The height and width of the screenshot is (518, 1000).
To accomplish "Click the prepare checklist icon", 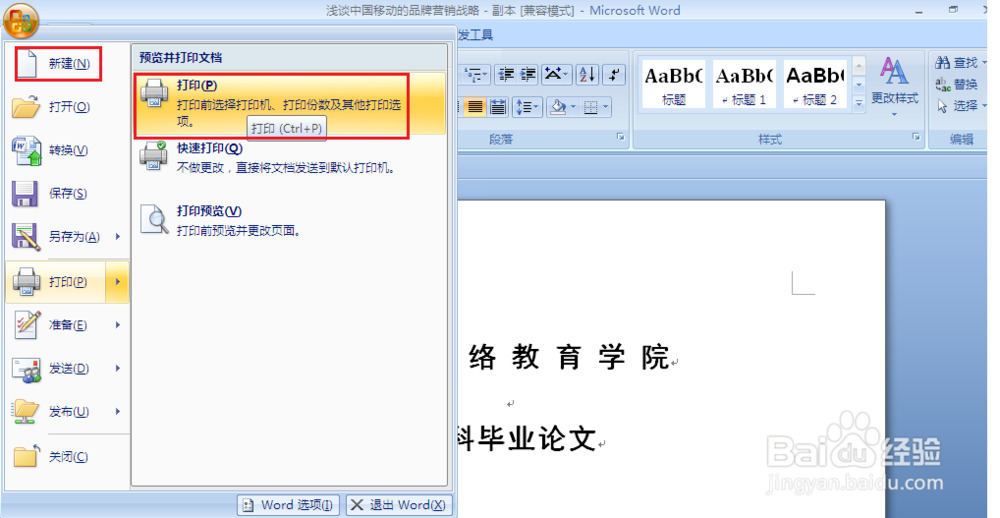I will (x=27, y=325).
